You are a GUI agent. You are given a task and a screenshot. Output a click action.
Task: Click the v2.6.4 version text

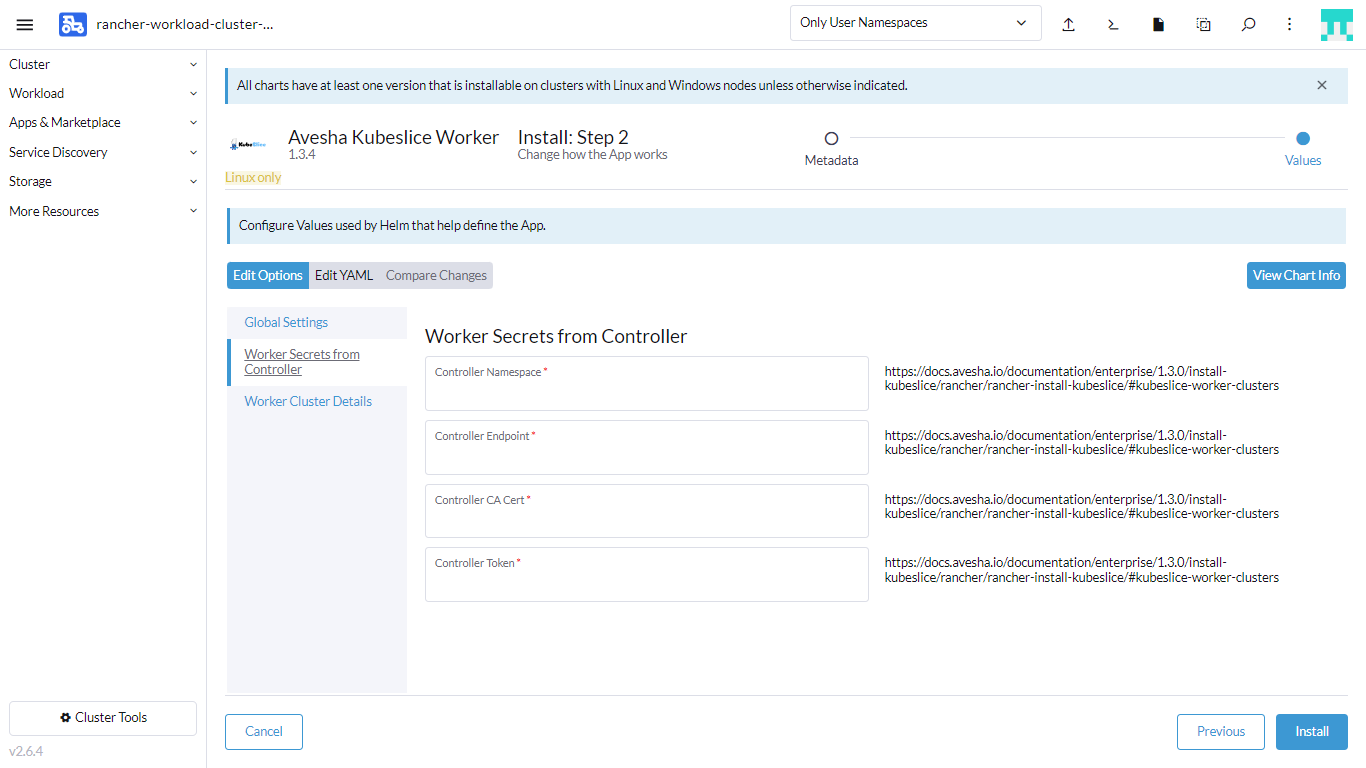coord(26,752)
